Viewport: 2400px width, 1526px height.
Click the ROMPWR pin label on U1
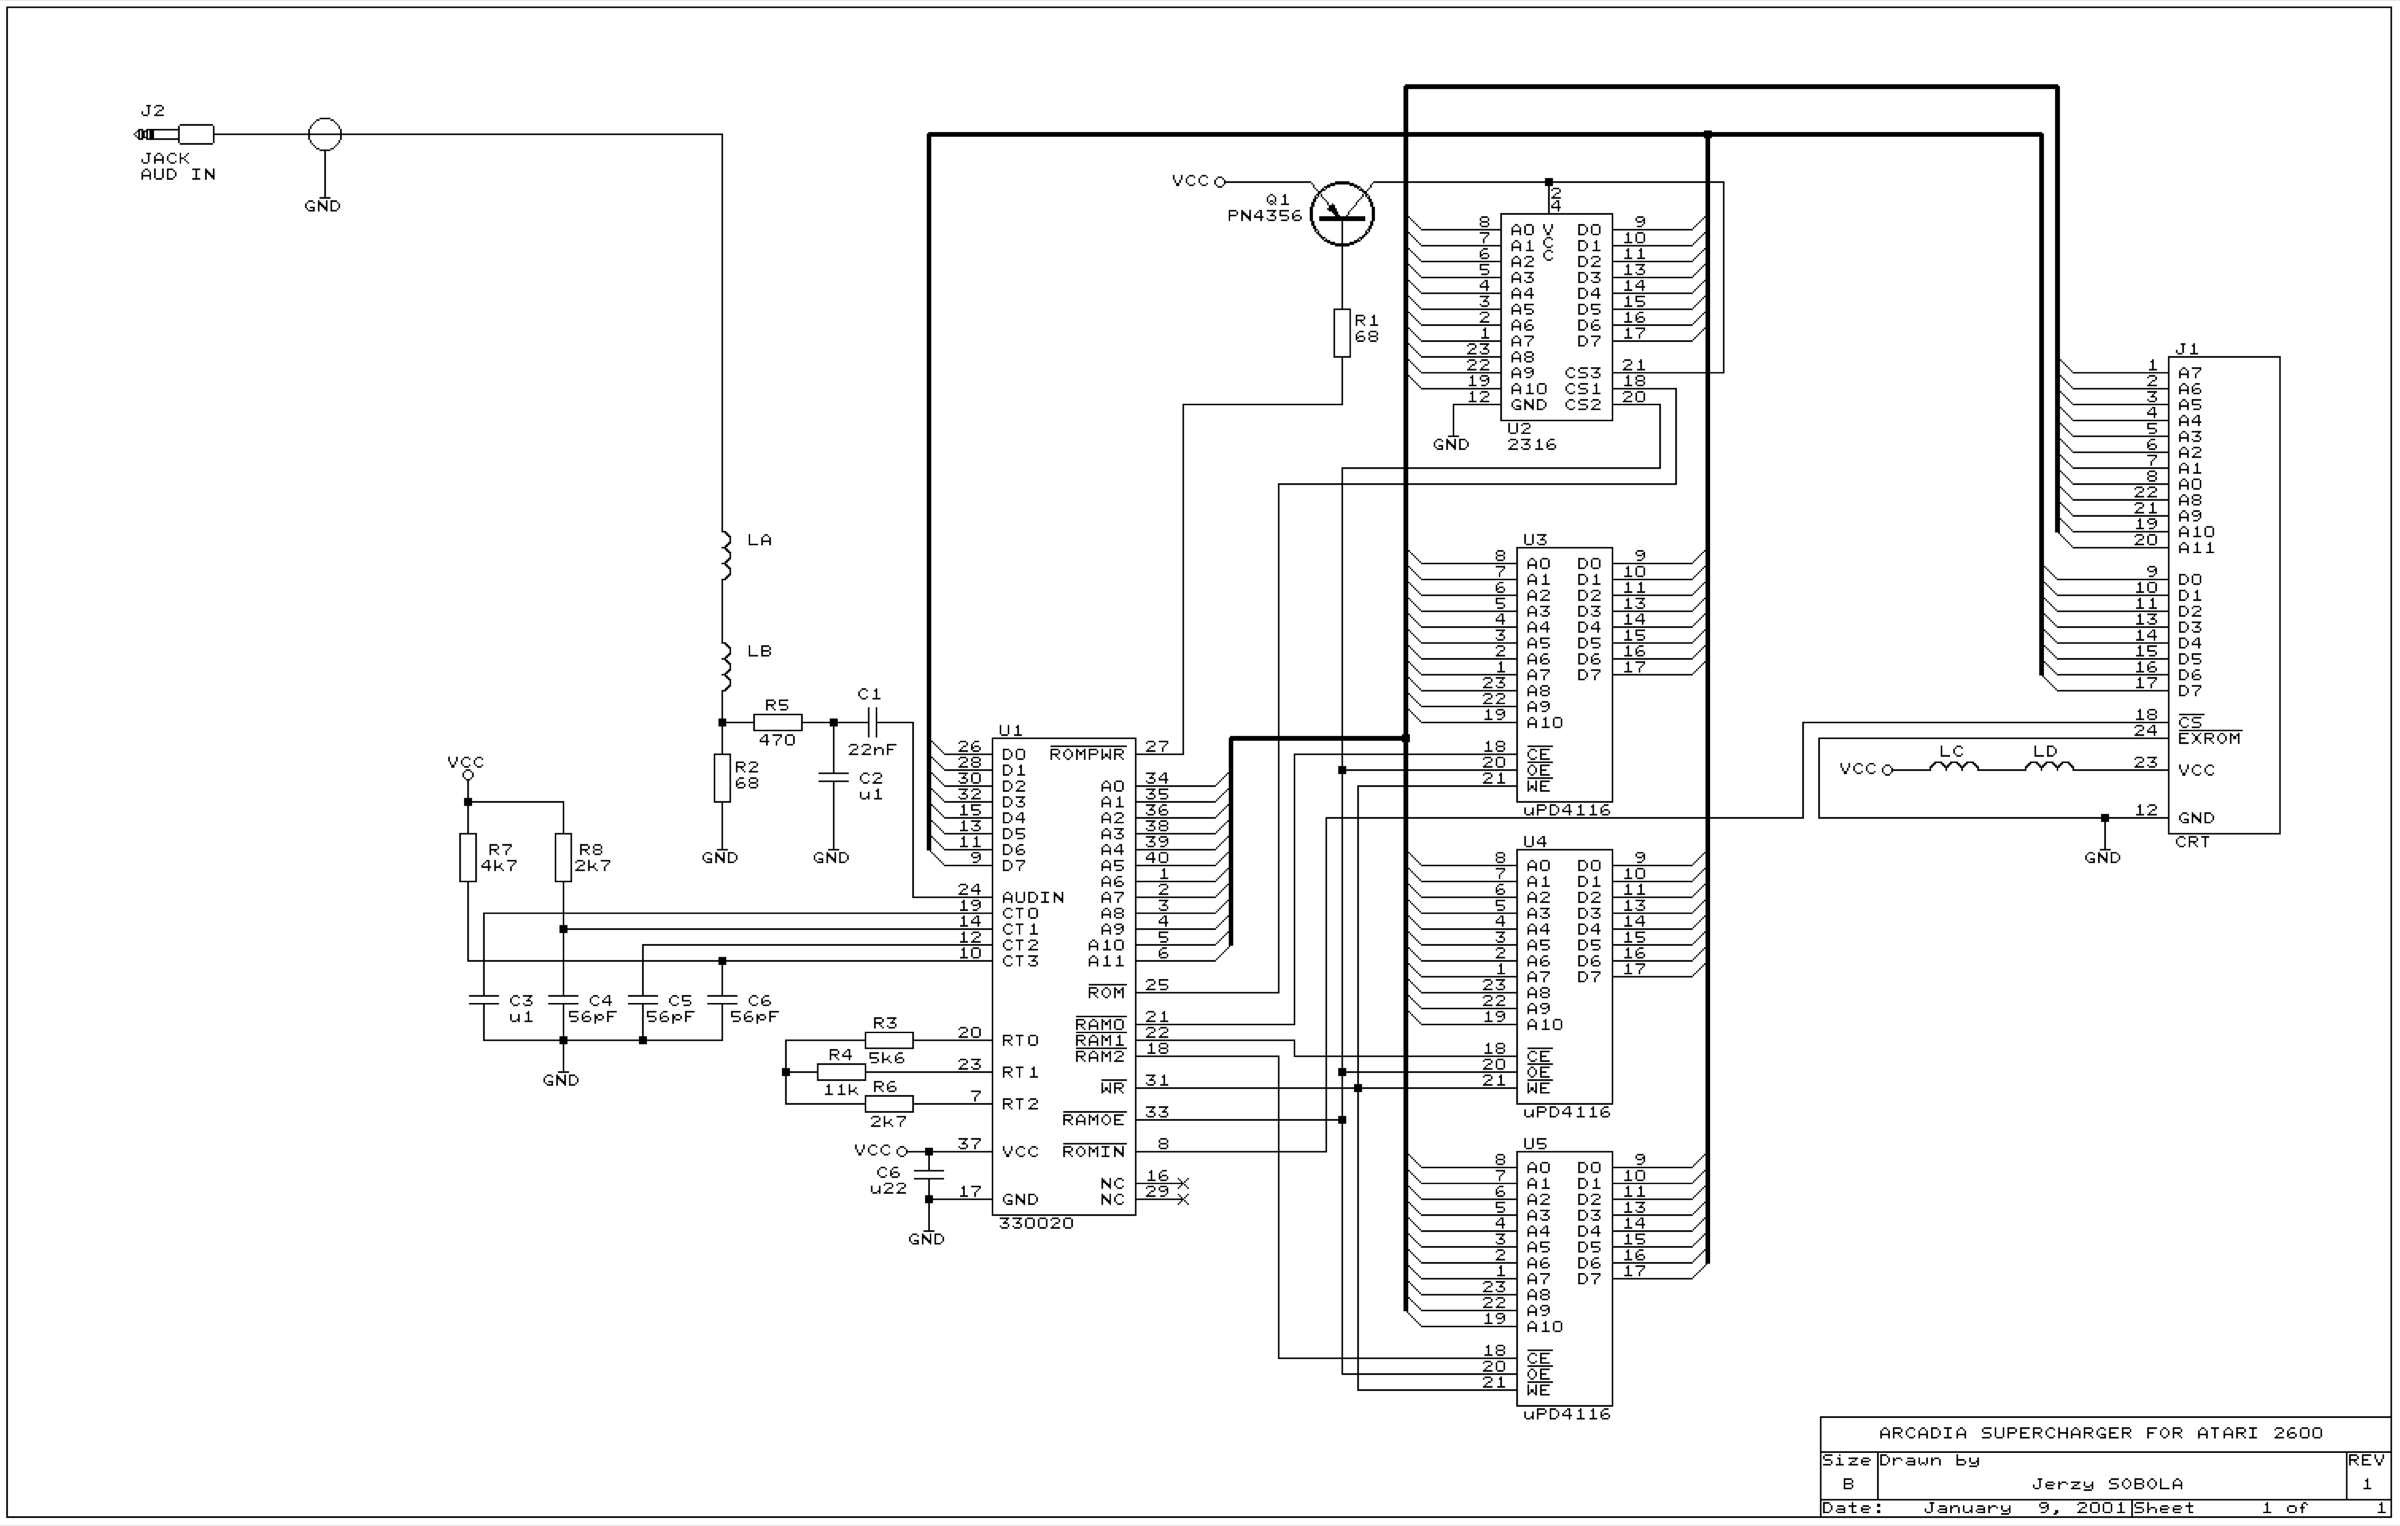click(x=1087, y=754)
